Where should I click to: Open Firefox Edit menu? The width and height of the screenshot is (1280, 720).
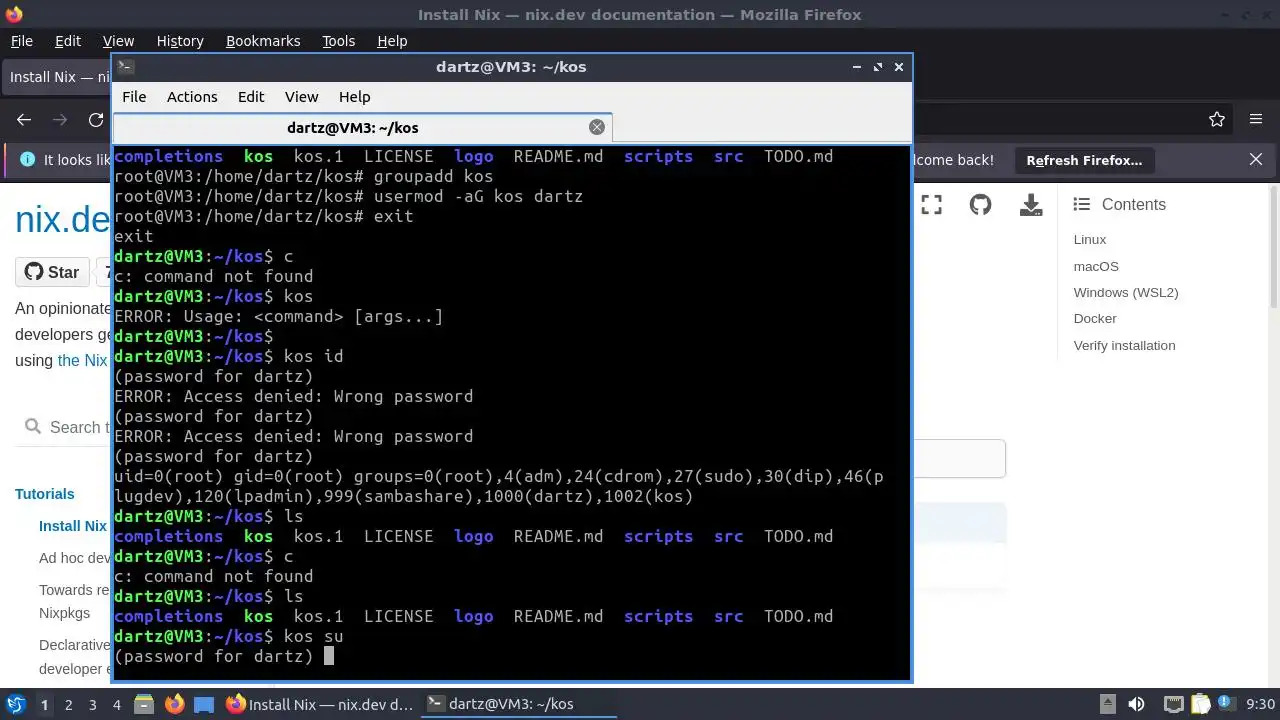coord(68,41)
